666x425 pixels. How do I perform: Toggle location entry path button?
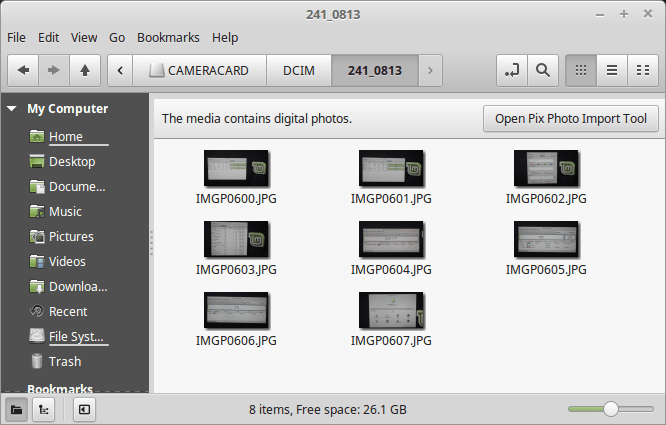tap(512, 70)
